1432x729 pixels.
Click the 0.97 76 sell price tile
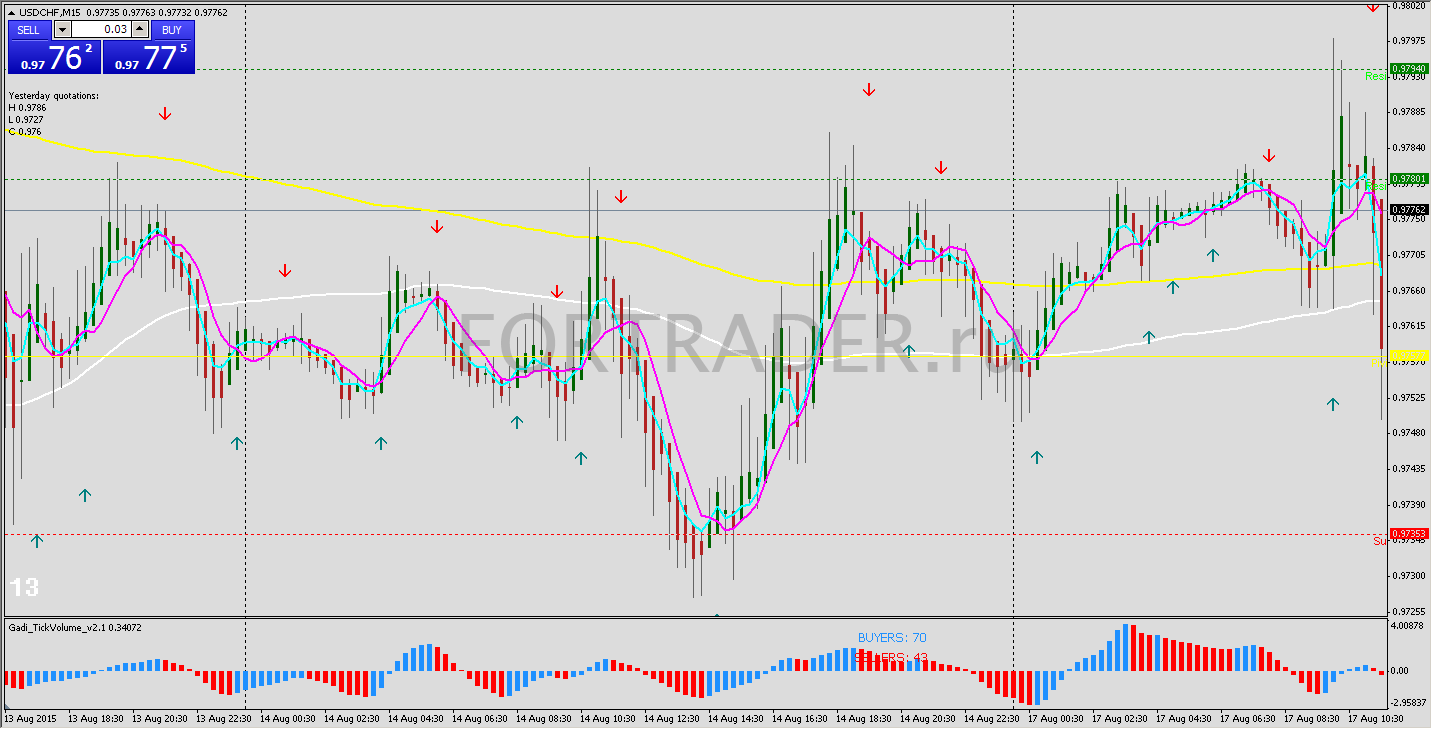[x=55, y=57]
